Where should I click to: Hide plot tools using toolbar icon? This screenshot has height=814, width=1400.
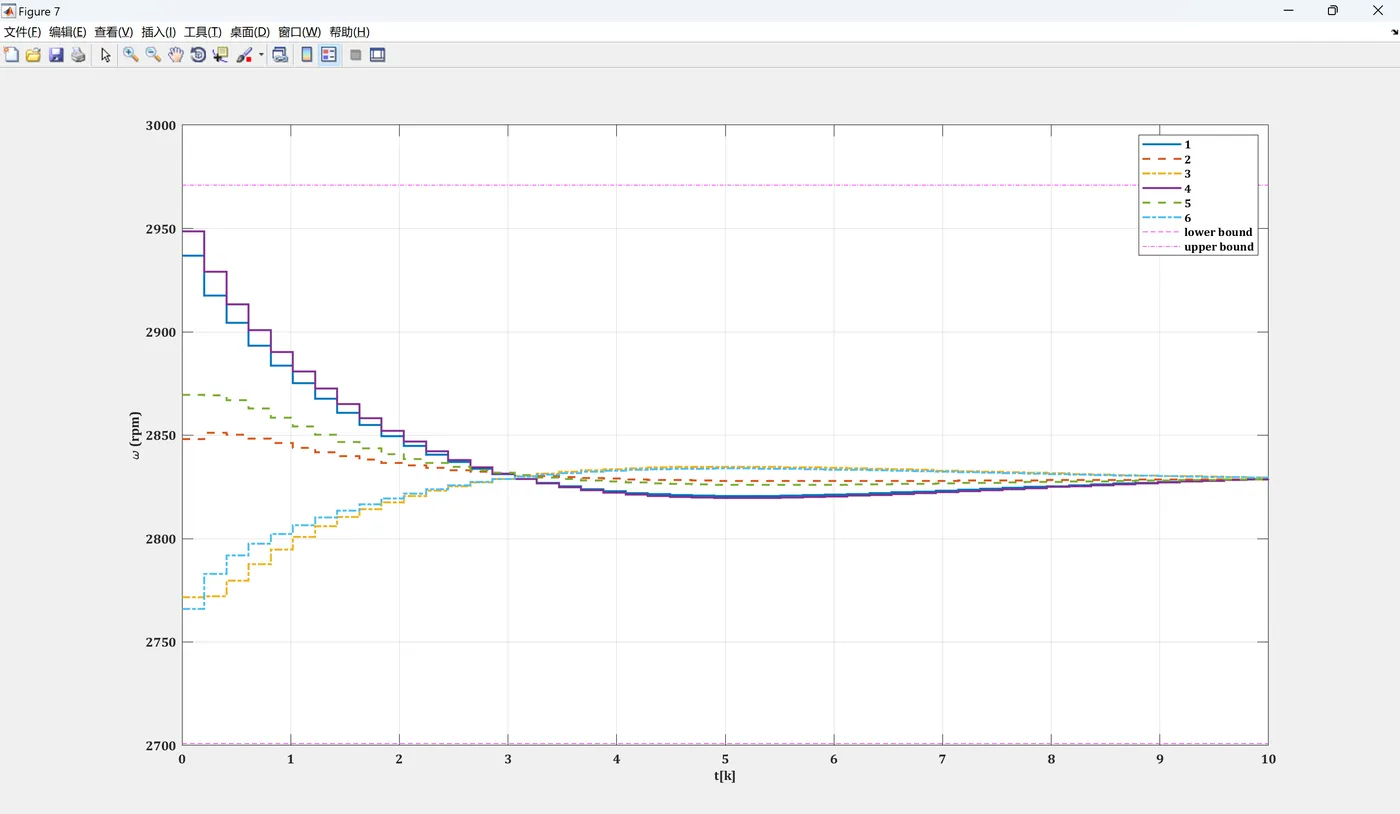coord(355,55)
